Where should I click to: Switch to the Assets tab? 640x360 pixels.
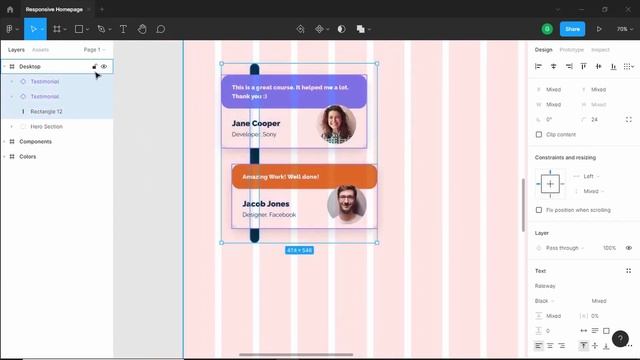point(40,50)
